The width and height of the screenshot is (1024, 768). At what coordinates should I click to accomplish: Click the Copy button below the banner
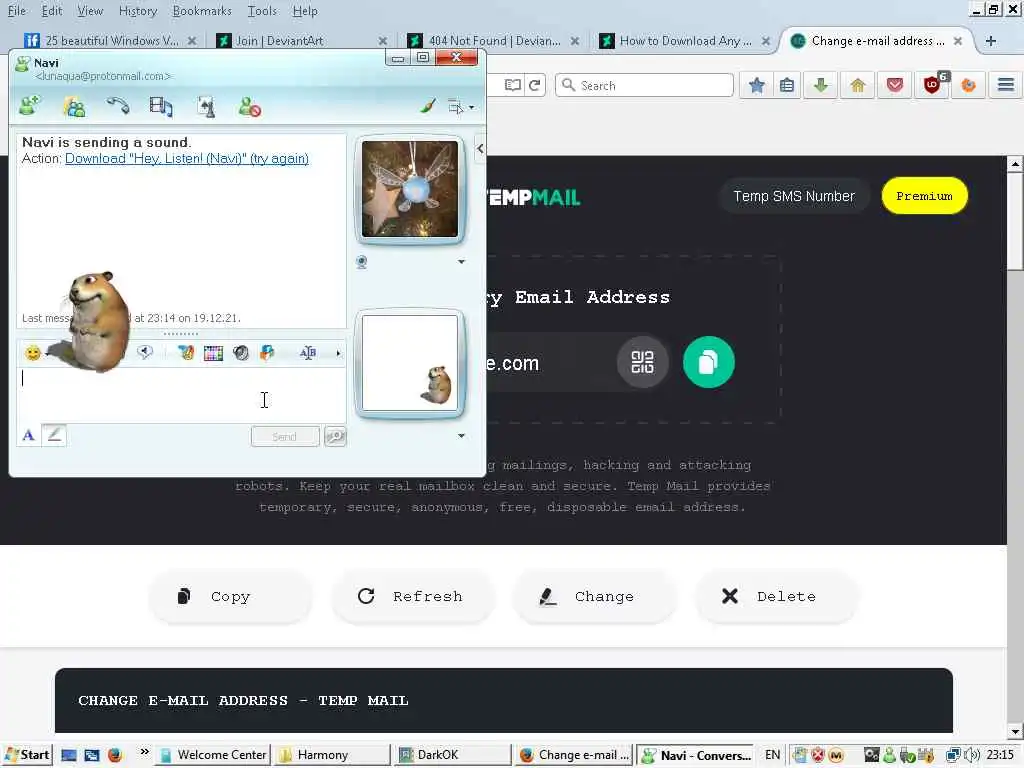[x=231, y=596]
